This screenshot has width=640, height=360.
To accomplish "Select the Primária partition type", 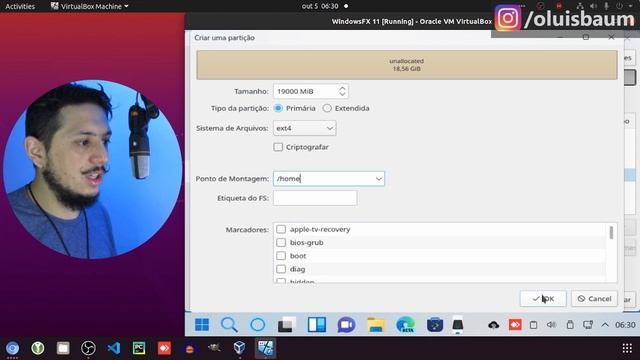I will [278, 108].
